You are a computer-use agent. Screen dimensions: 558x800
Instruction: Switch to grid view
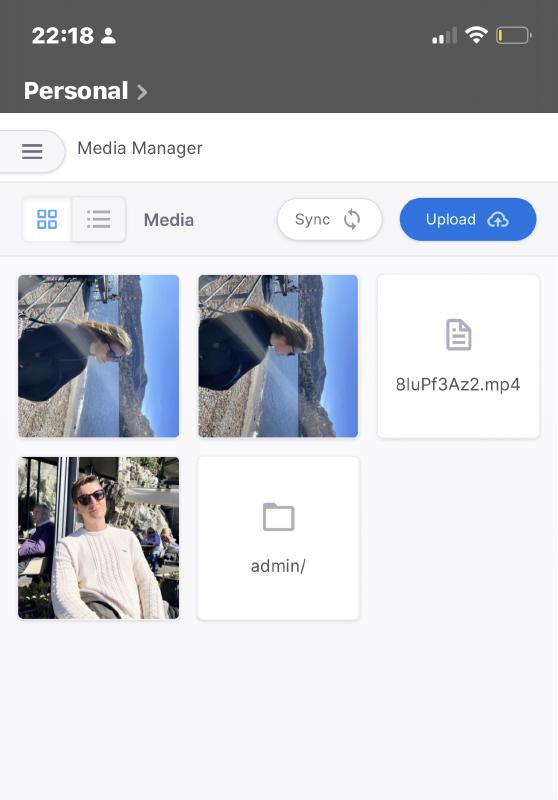point(47,219)
